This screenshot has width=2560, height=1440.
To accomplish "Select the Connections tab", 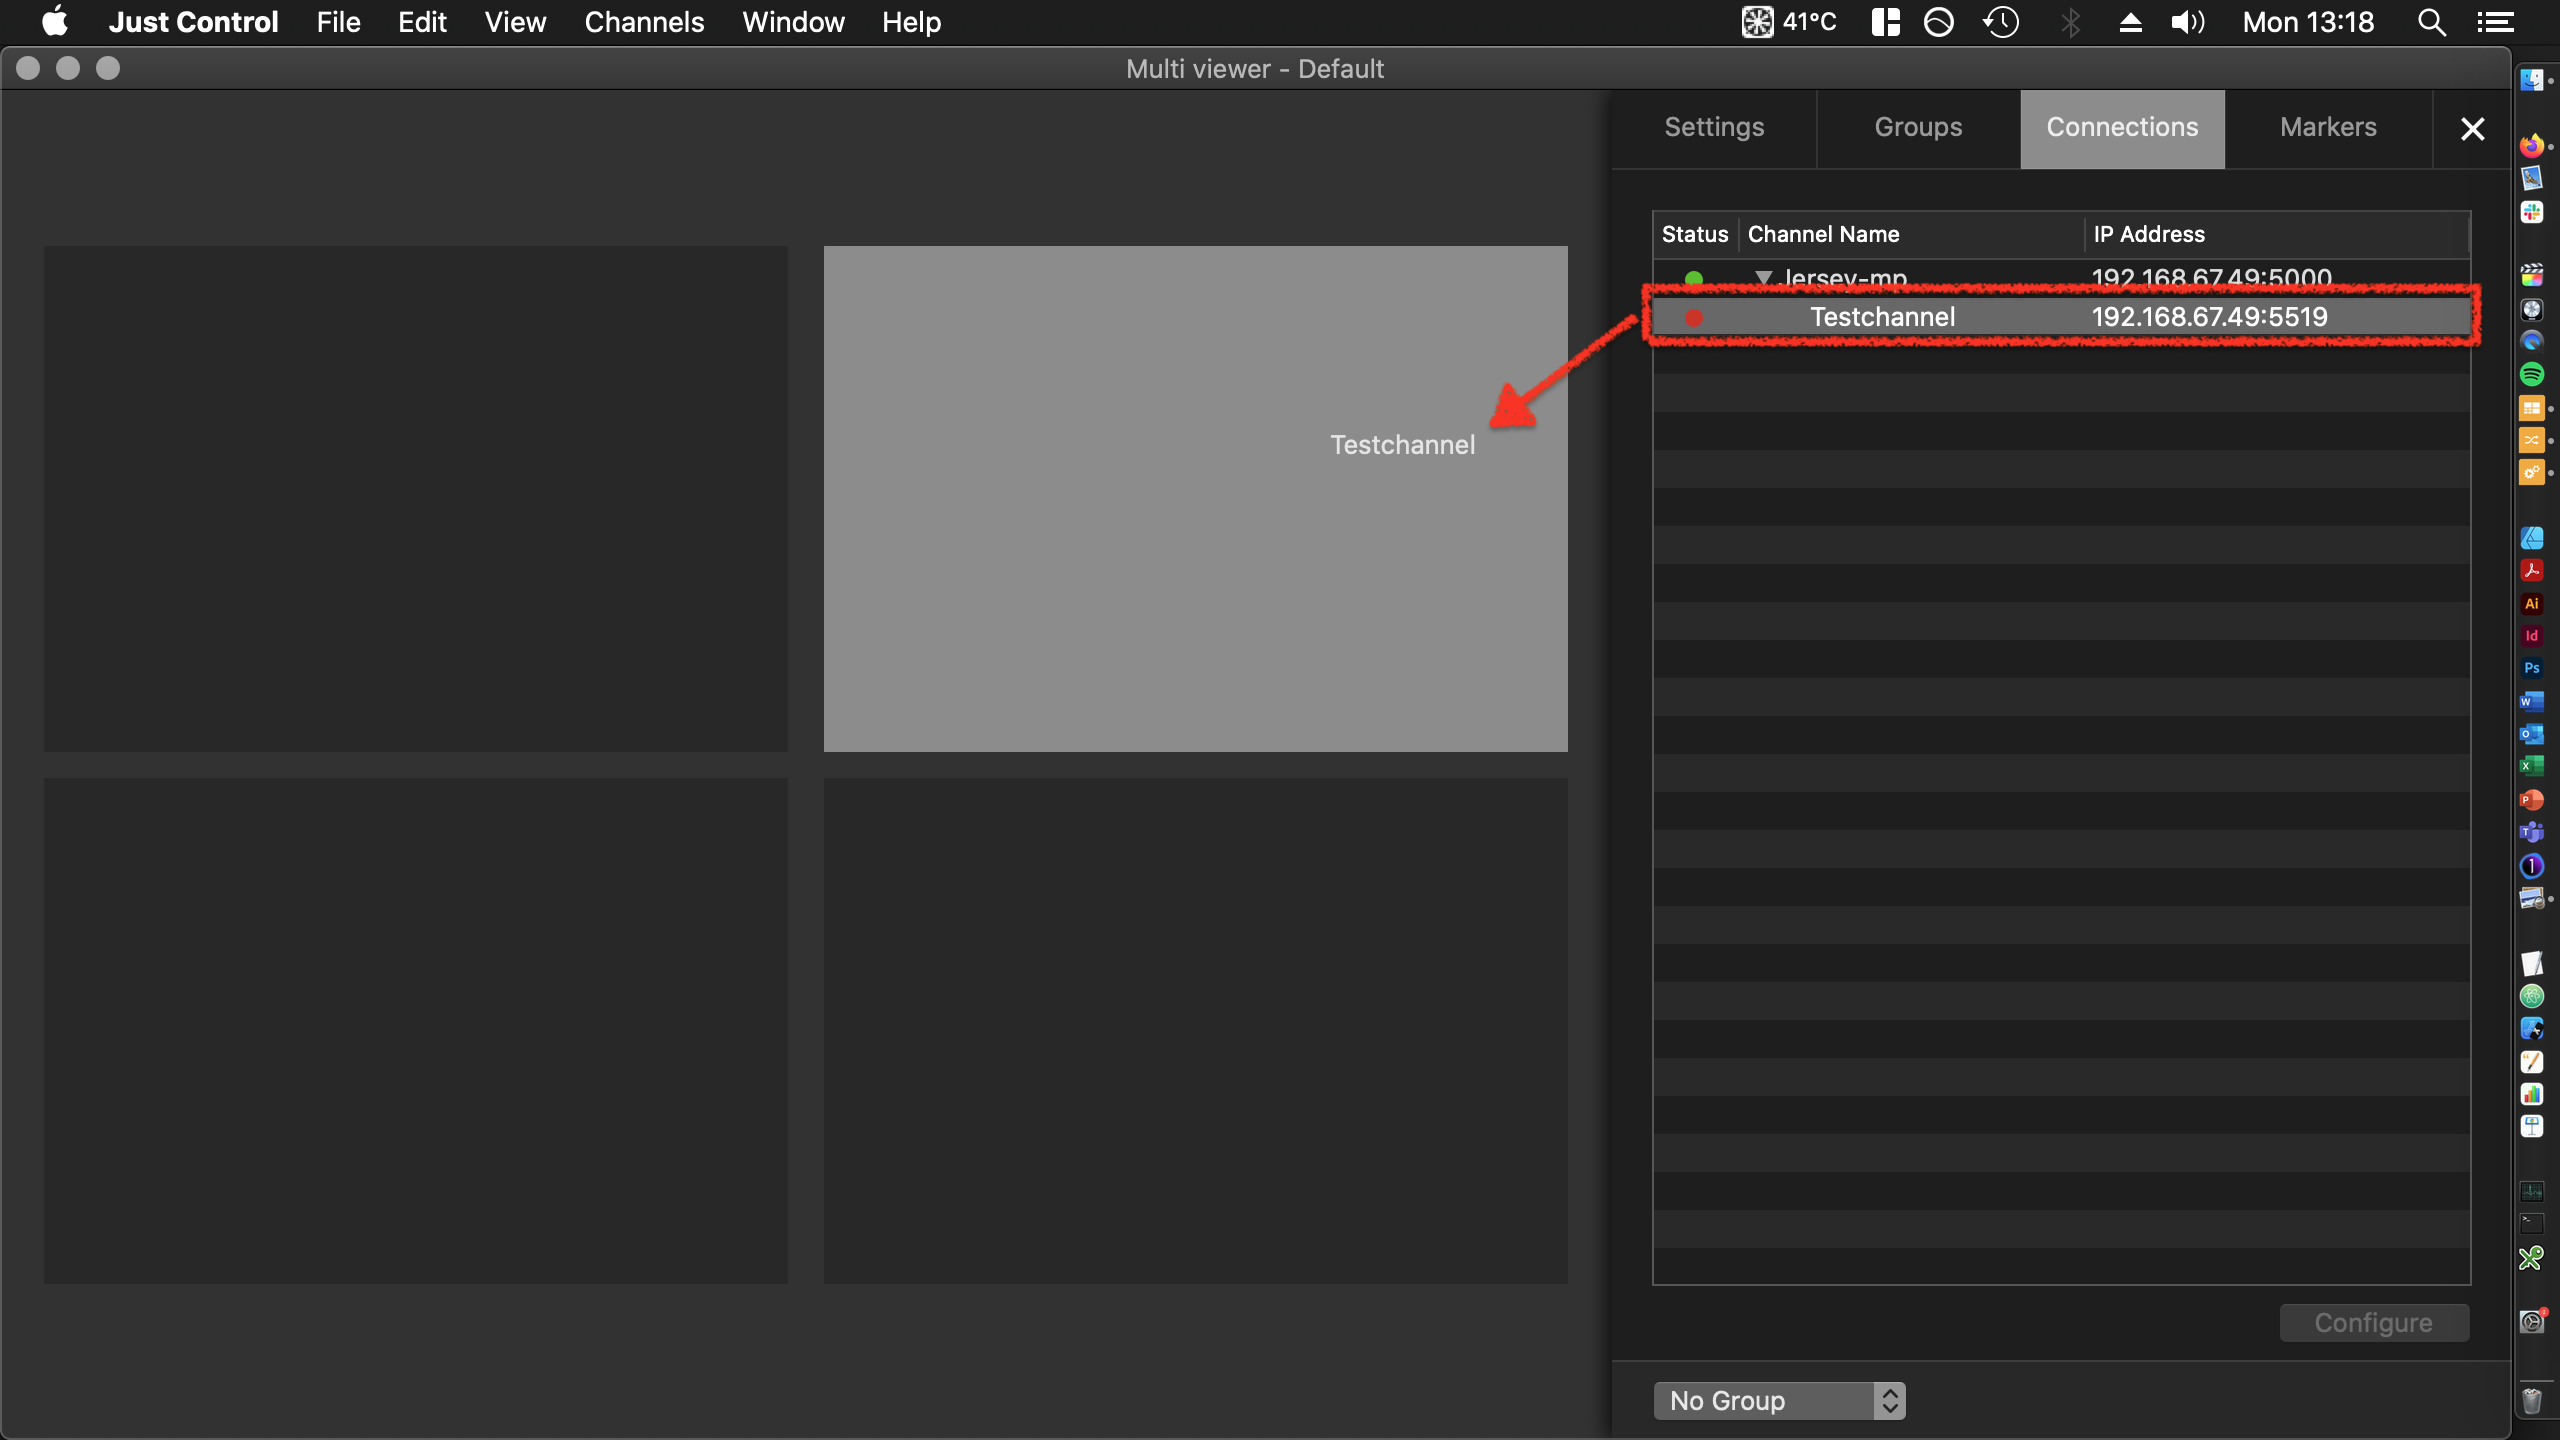I will pyautogui.click(x=2122, y=128).
